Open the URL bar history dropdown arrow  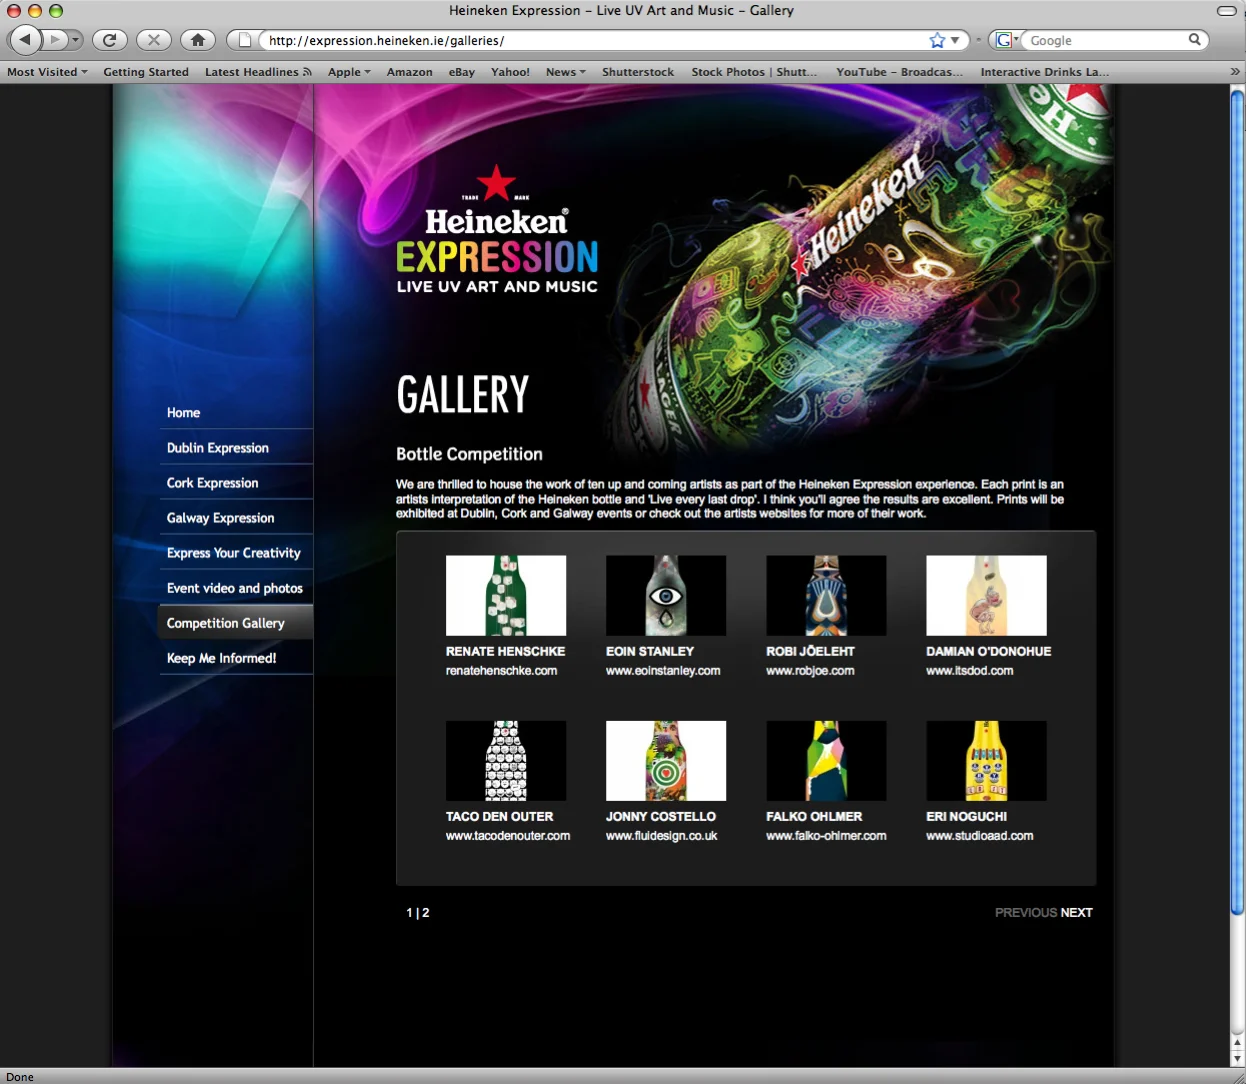pyautogui.click(x=955, y=40)
